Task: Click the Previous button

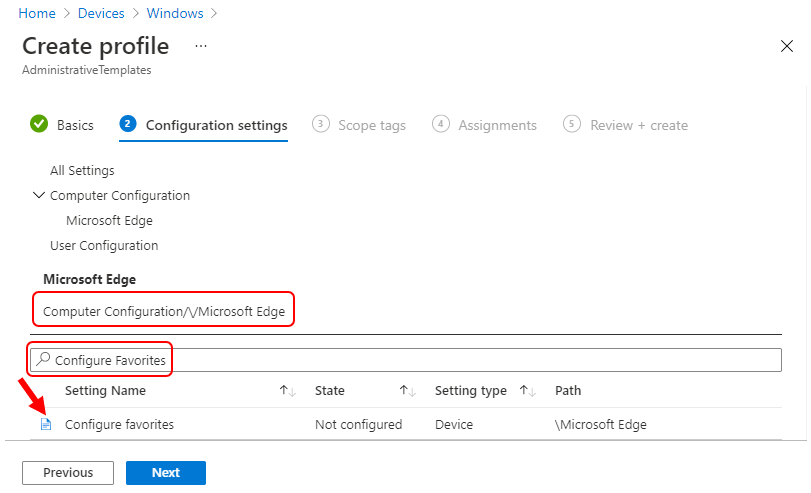Action: tap(68, 473)
